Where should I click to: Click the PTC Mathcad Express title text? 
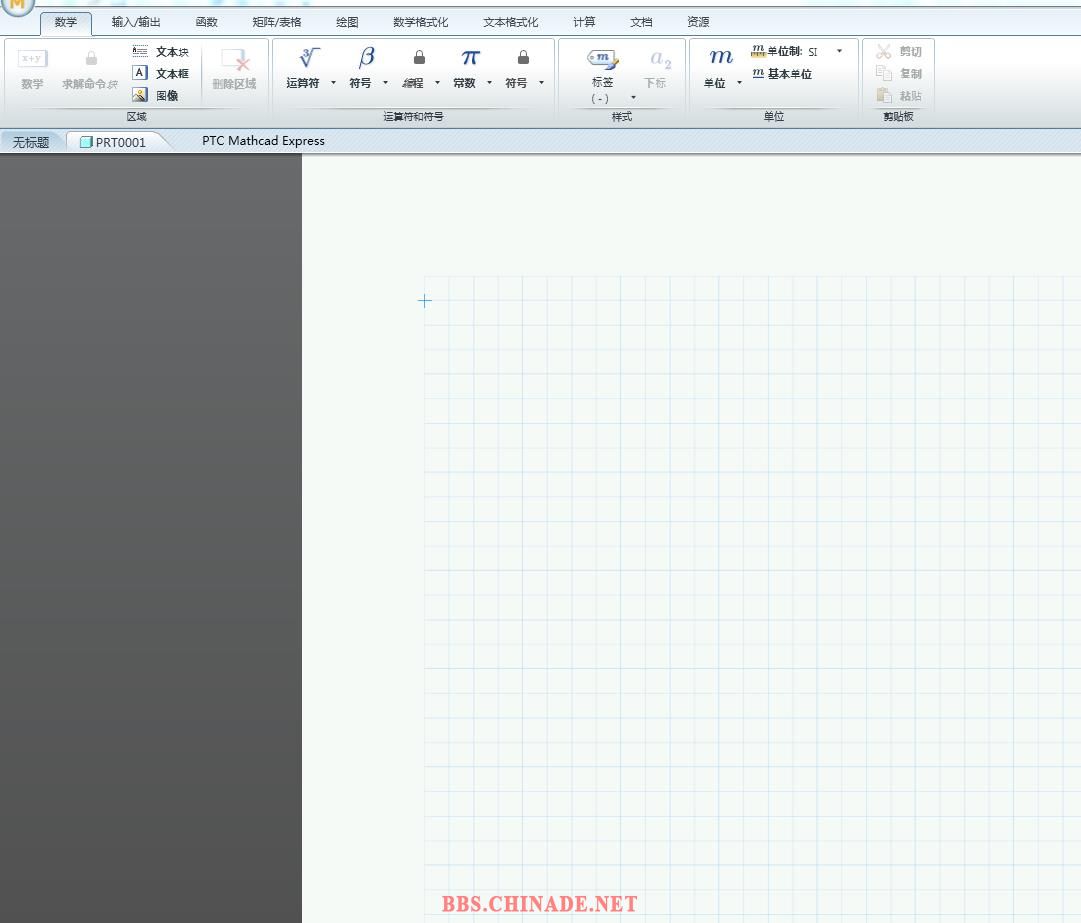click(x=263, y=141)
